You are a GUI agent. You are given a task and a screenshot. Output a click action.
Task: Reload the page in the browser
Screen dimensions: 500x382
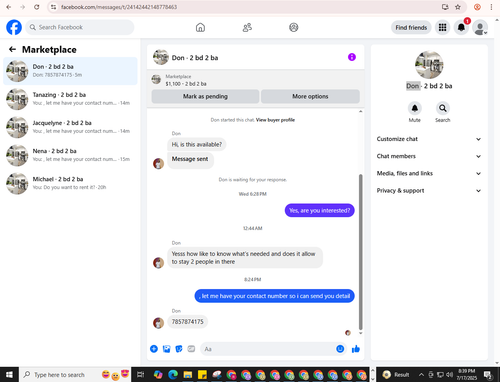coord(37,7)
